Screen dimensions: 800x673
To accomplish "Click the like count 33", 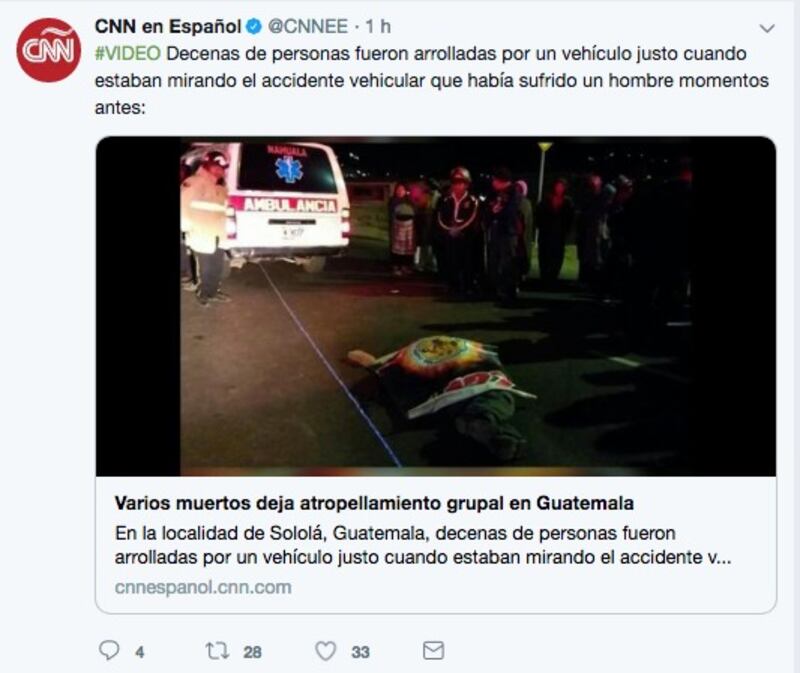I will click(x=360, y=652).
